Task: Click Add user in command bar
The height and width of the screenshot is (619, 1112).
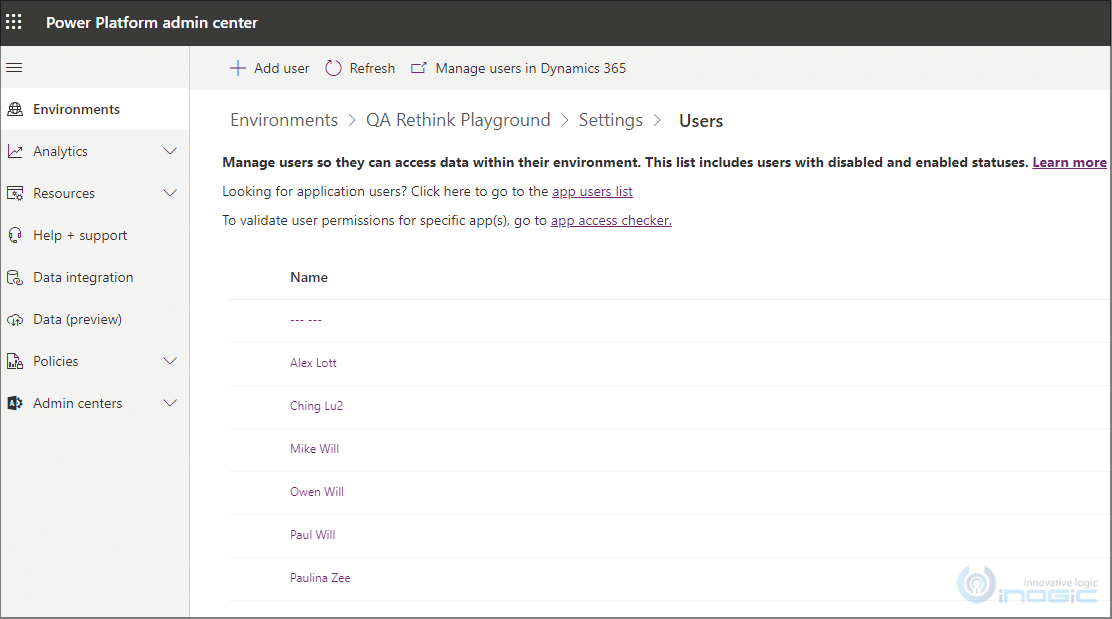Action: coord(282,68)
